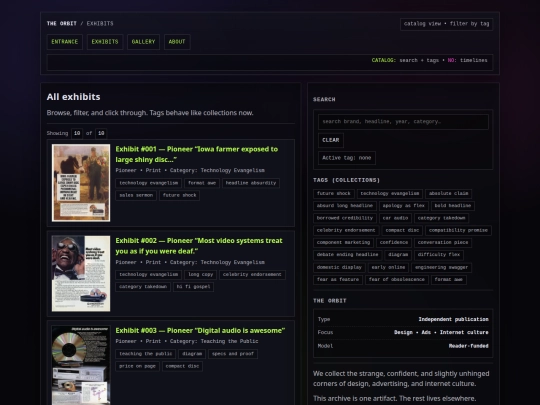The width and height of the screenshot is (540, 405).
Task: Select 'technology evangelism' tag under Exhibit #002
Action: point(148,274)
